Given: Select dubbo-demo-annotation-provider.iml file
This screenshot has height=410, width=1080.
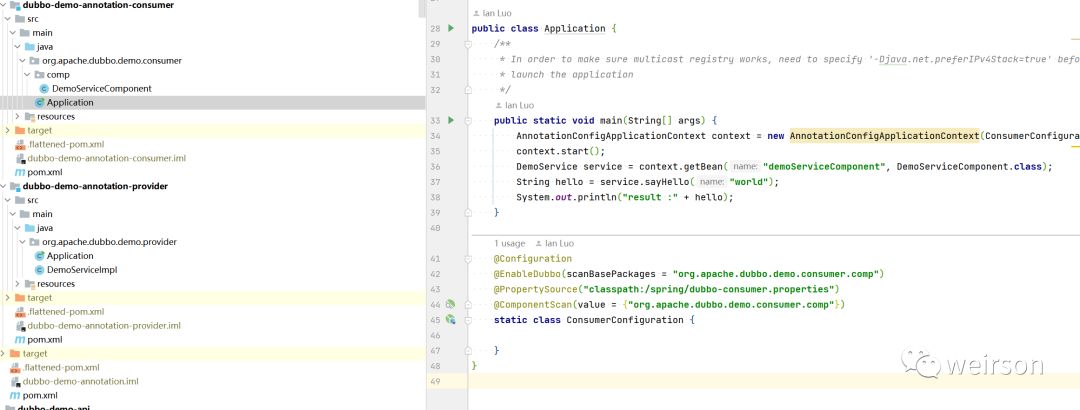Looking at the screenshot, I should [x=103, y=325].
